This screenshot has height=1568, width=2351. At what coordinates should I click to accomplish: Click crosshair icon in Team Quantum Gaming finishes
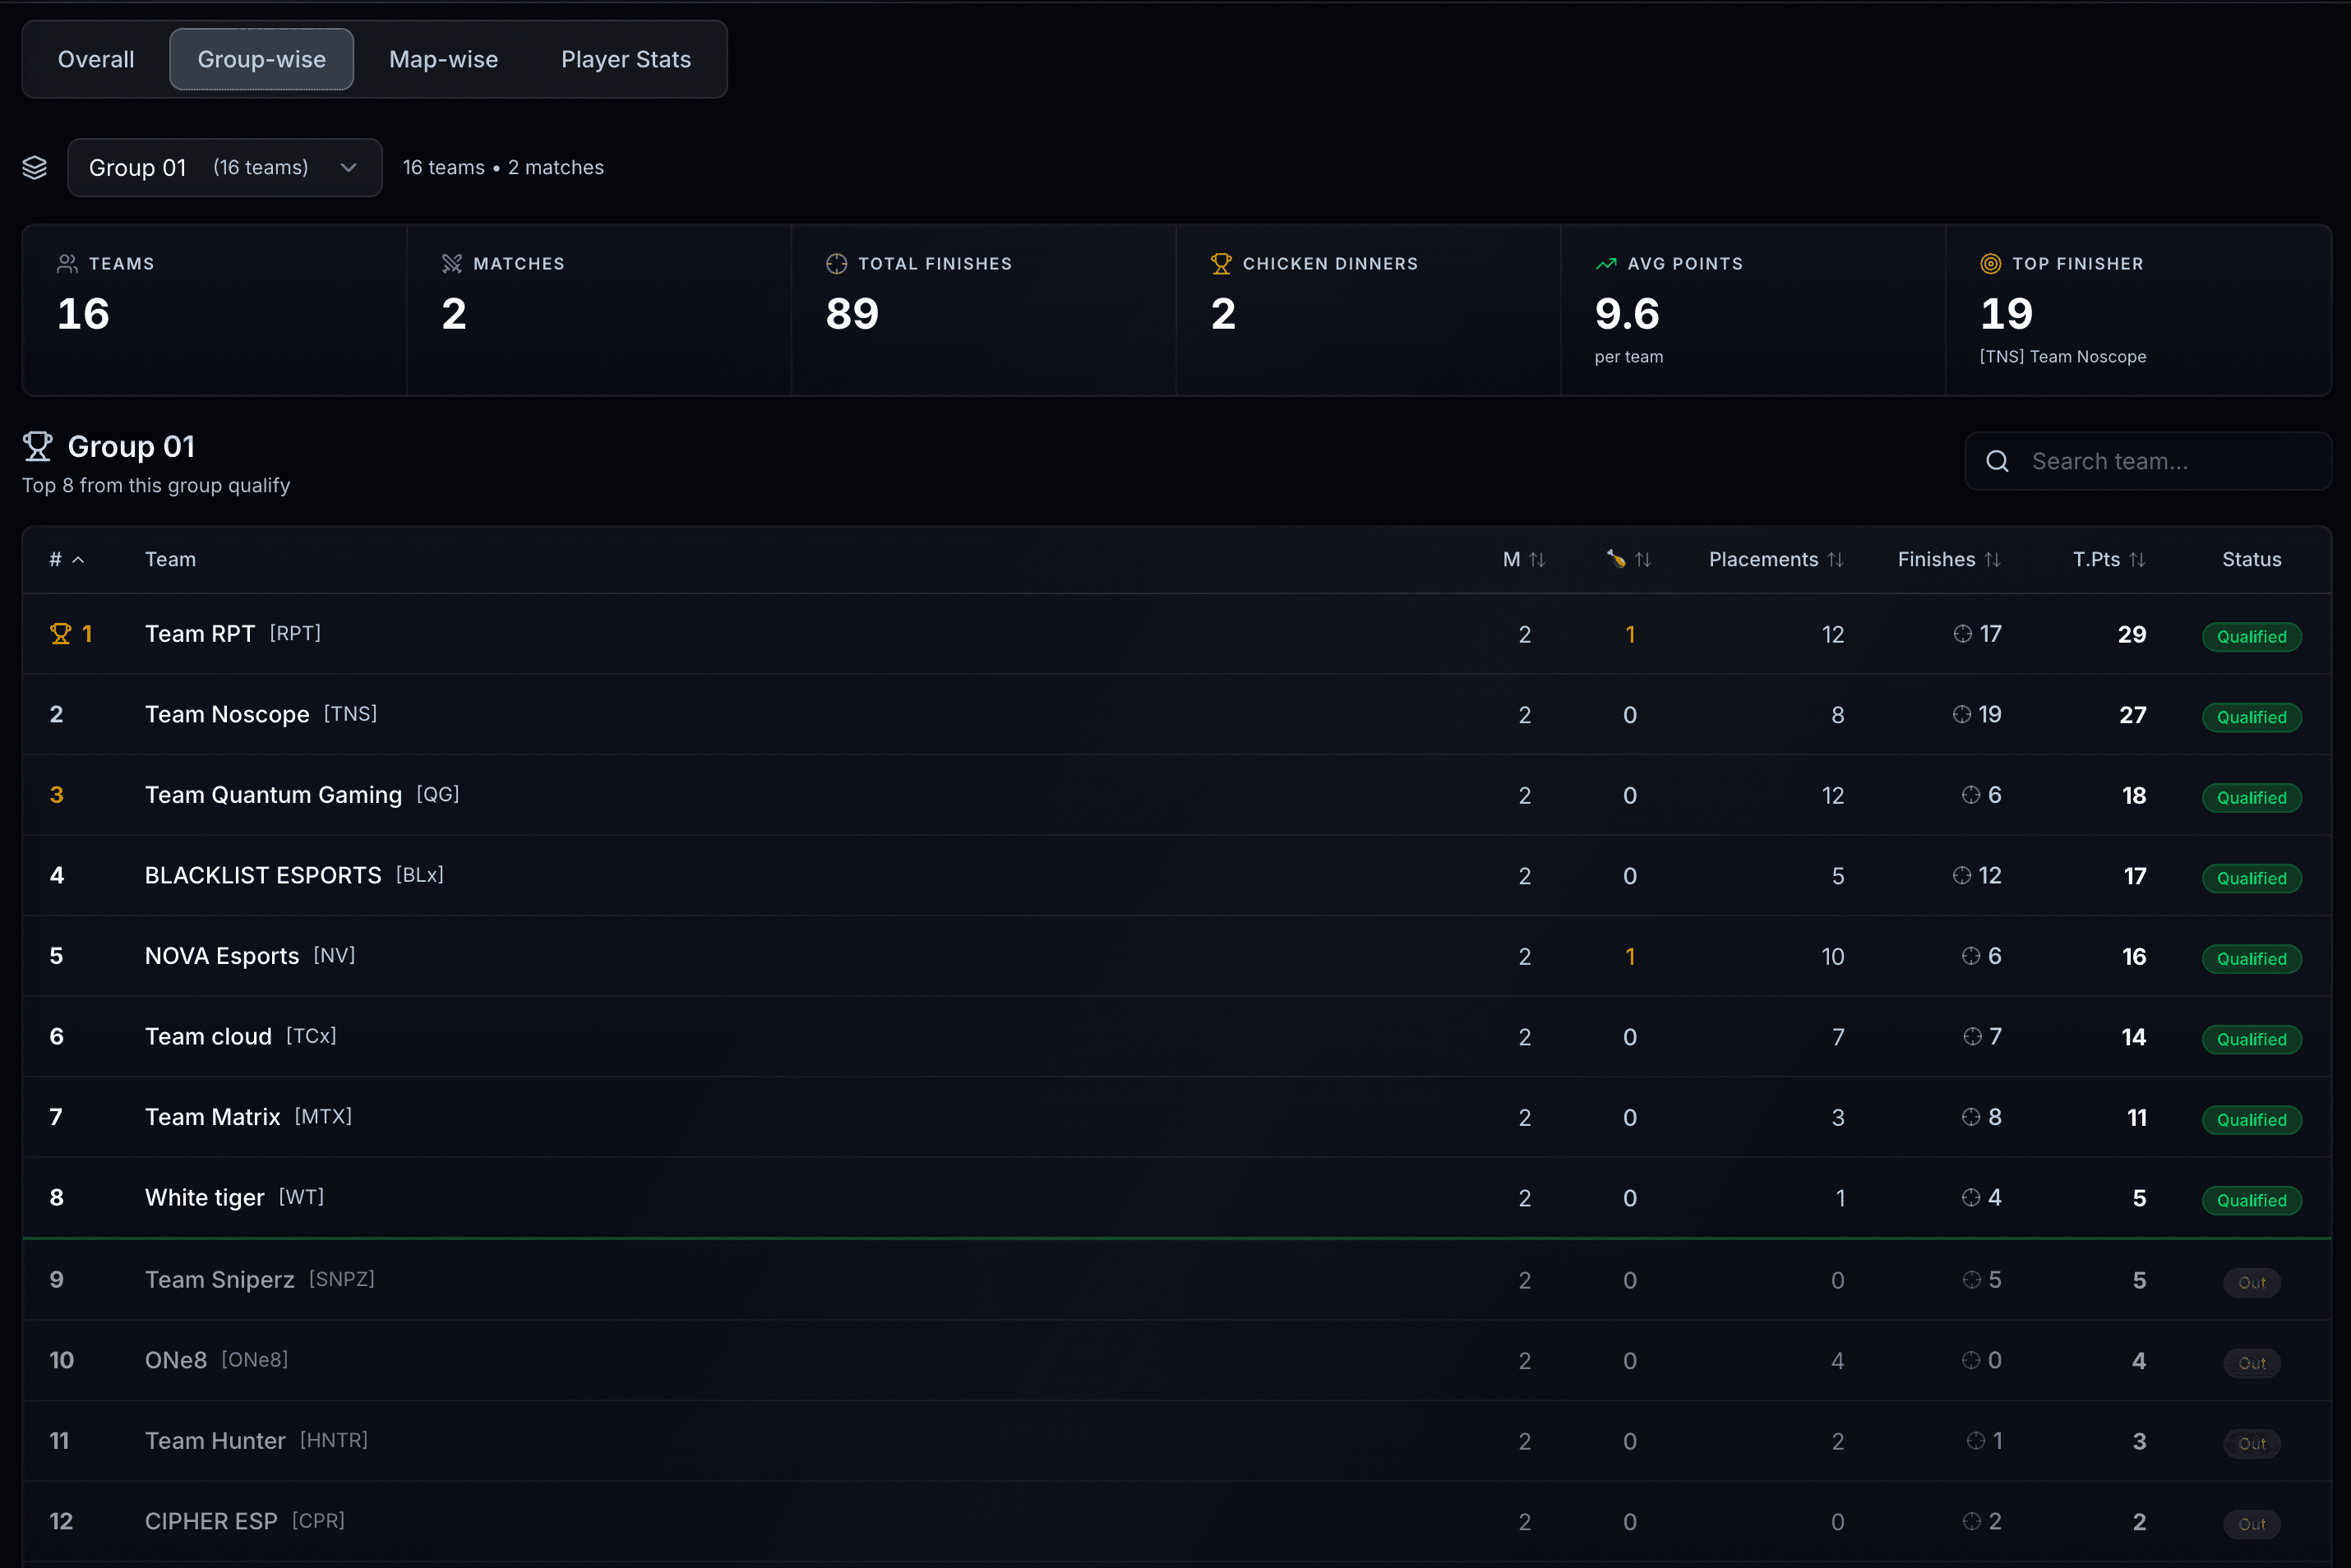pos(1970,794)
